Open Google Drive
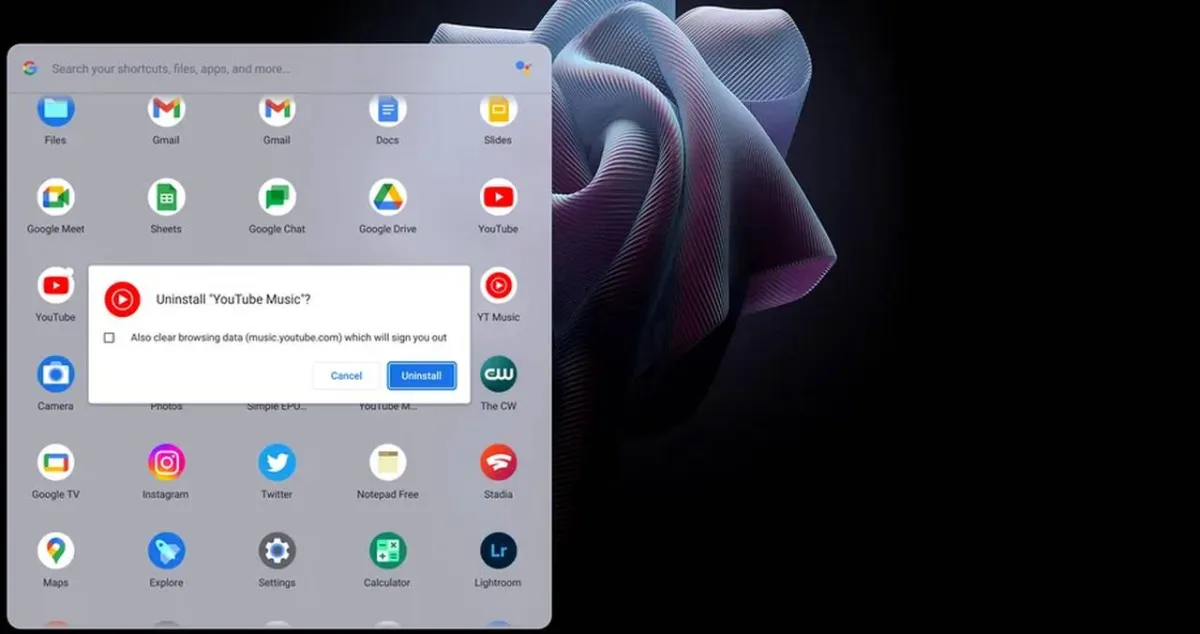 [387, 197]
